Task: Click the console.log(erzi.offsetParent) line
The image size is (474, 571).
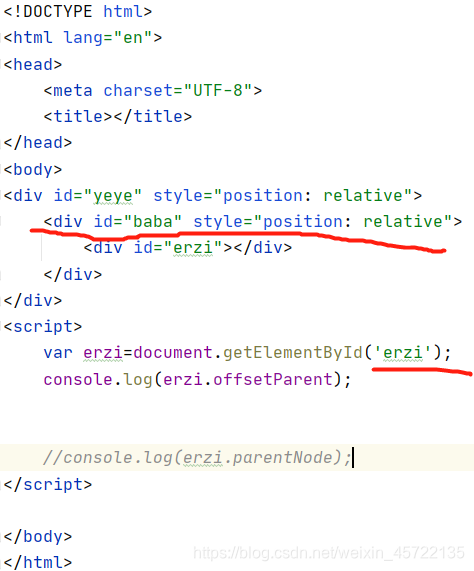Action: pos(197,379)
